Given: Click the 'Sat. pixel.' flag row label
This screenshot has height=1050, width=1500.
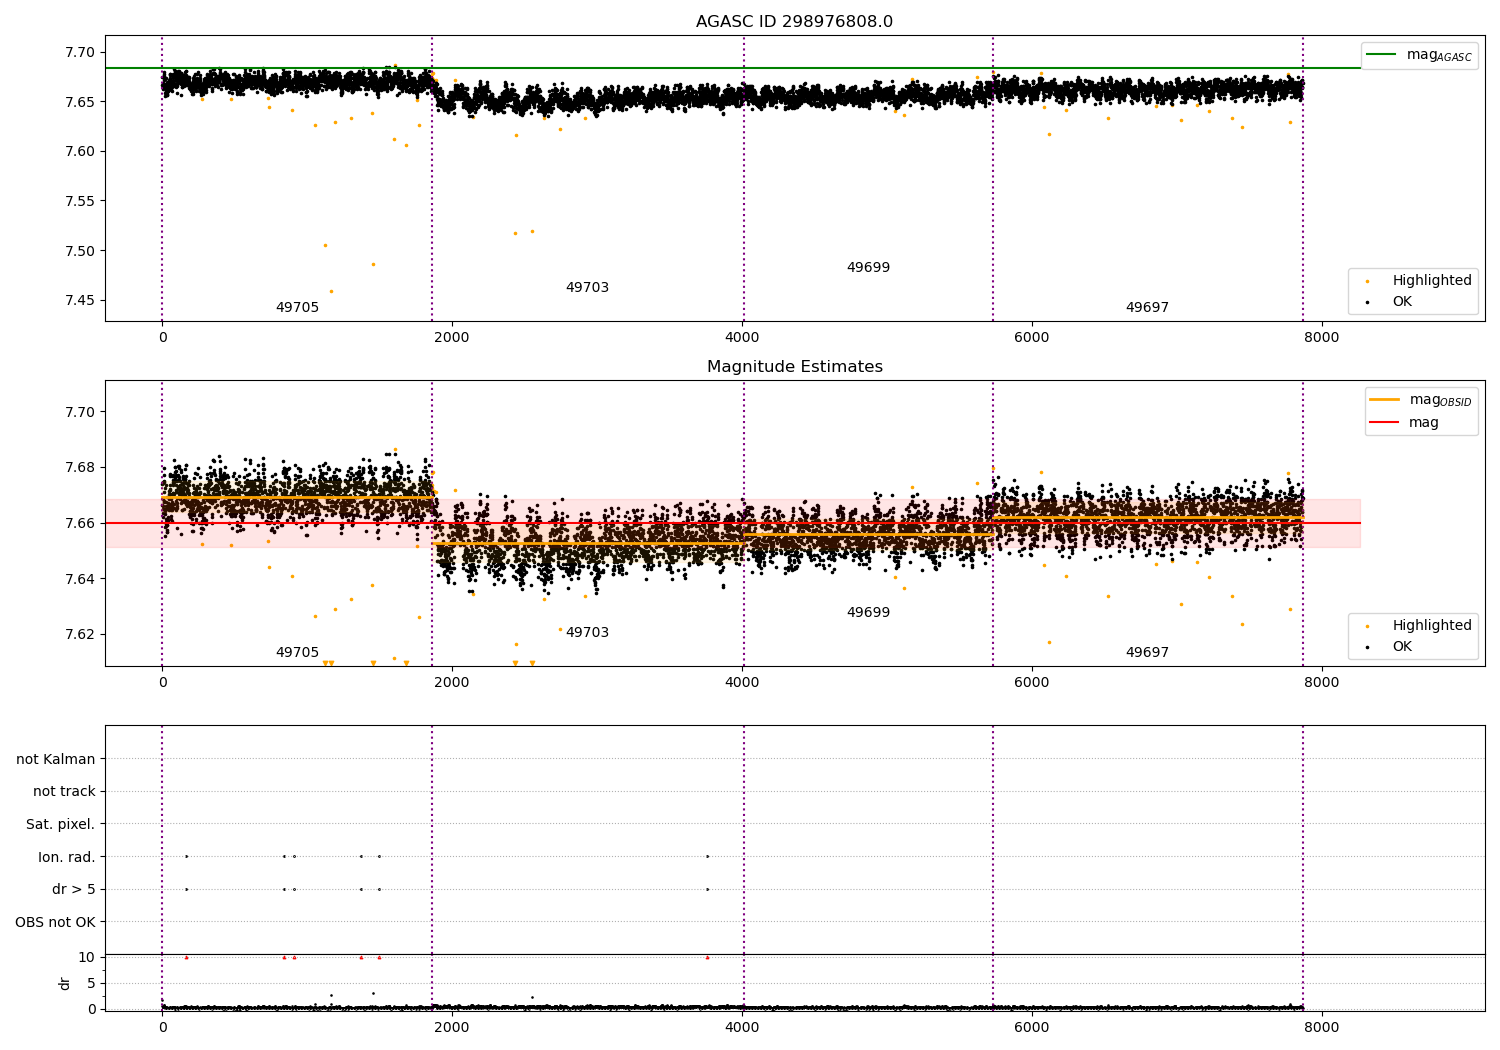Looking at the screenshot, I should pyautogui.click(x=61, y=825).
